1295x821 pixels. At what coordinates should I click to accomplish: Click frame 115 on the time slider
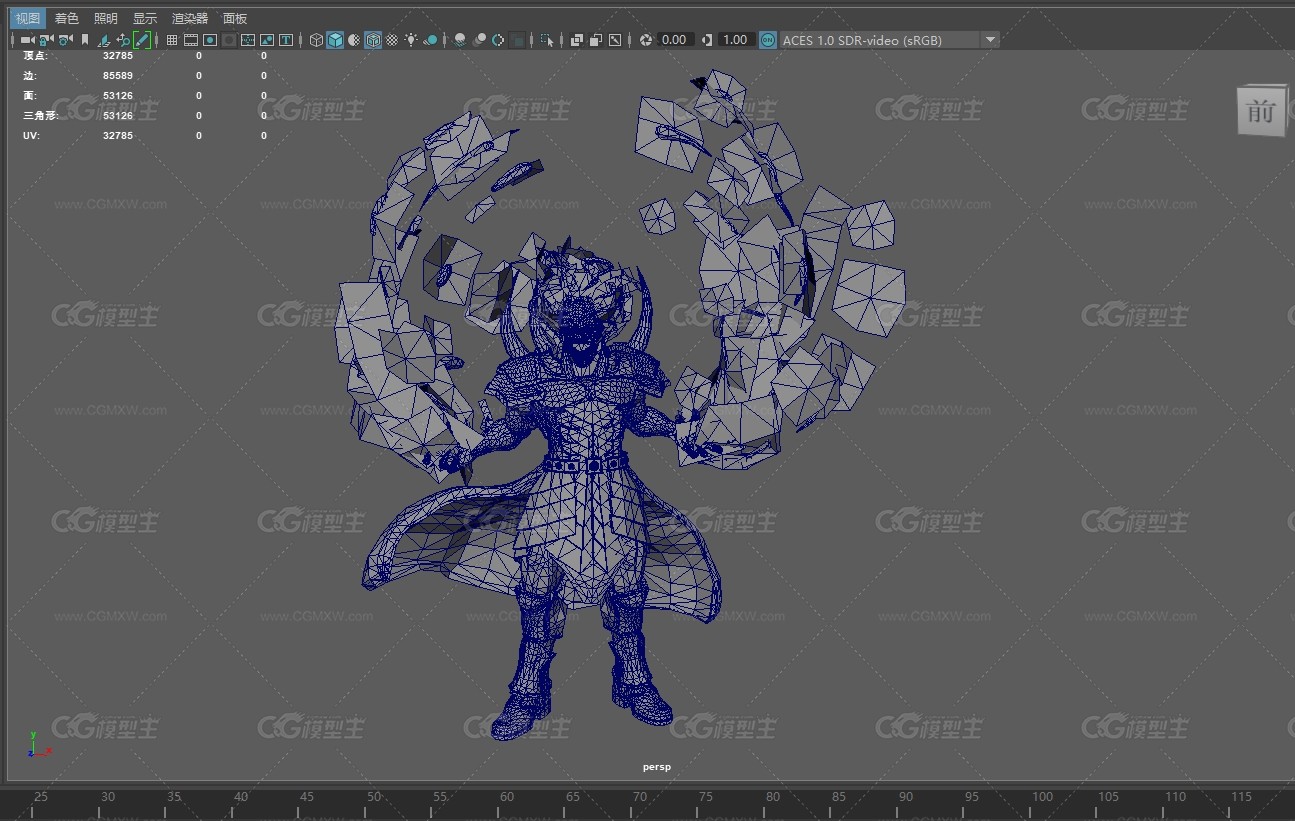(1241, 797)
